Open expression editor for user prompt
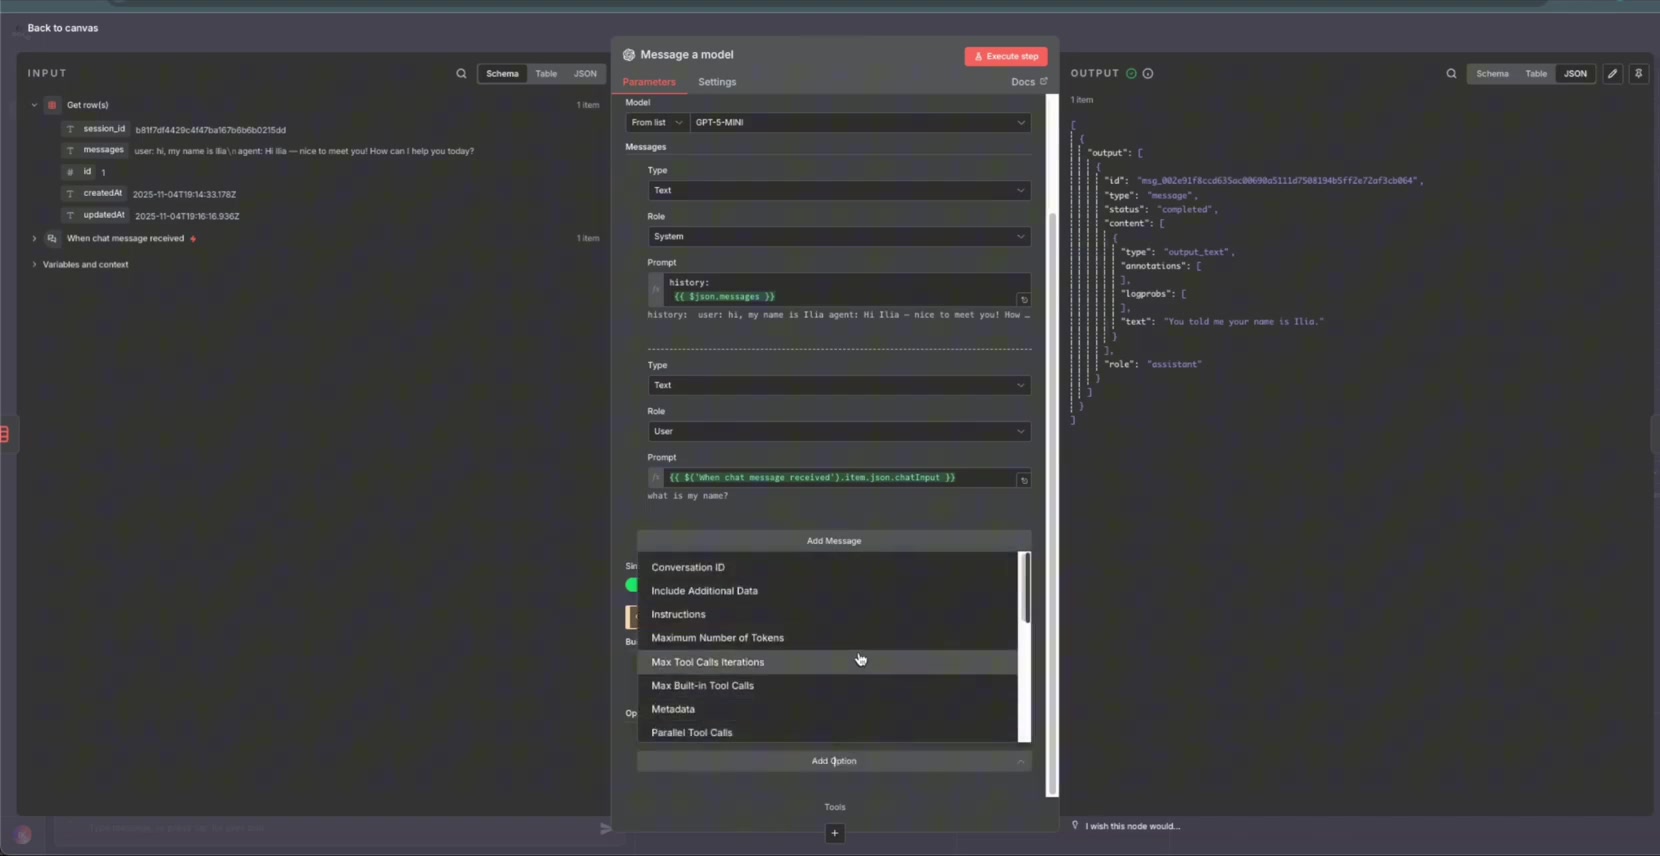The width and height of the screenshot is (1660, 856). 1024,481
